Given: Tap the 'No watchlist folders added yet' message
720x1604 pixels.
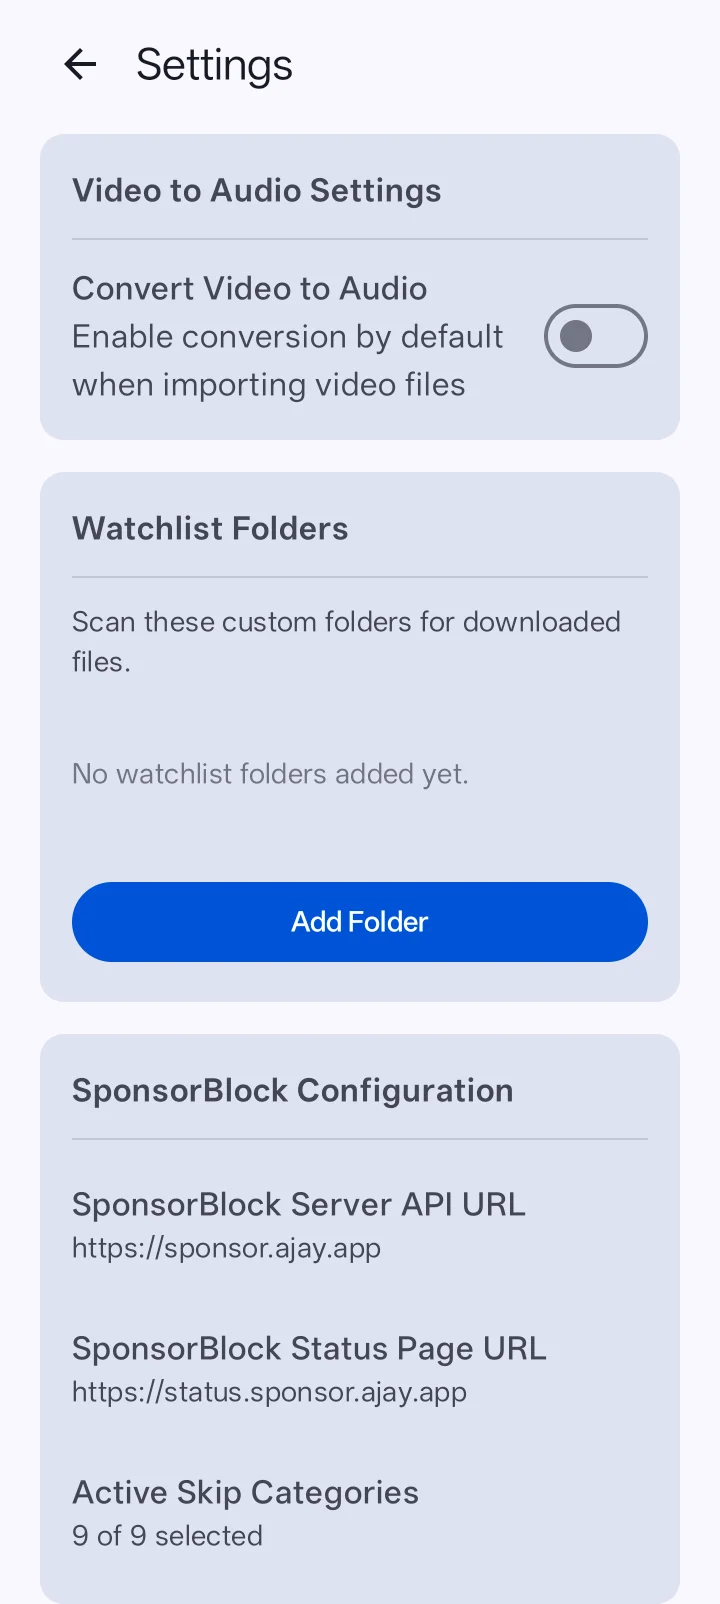Looking at the screenshot, I should (x=270, y=774).
